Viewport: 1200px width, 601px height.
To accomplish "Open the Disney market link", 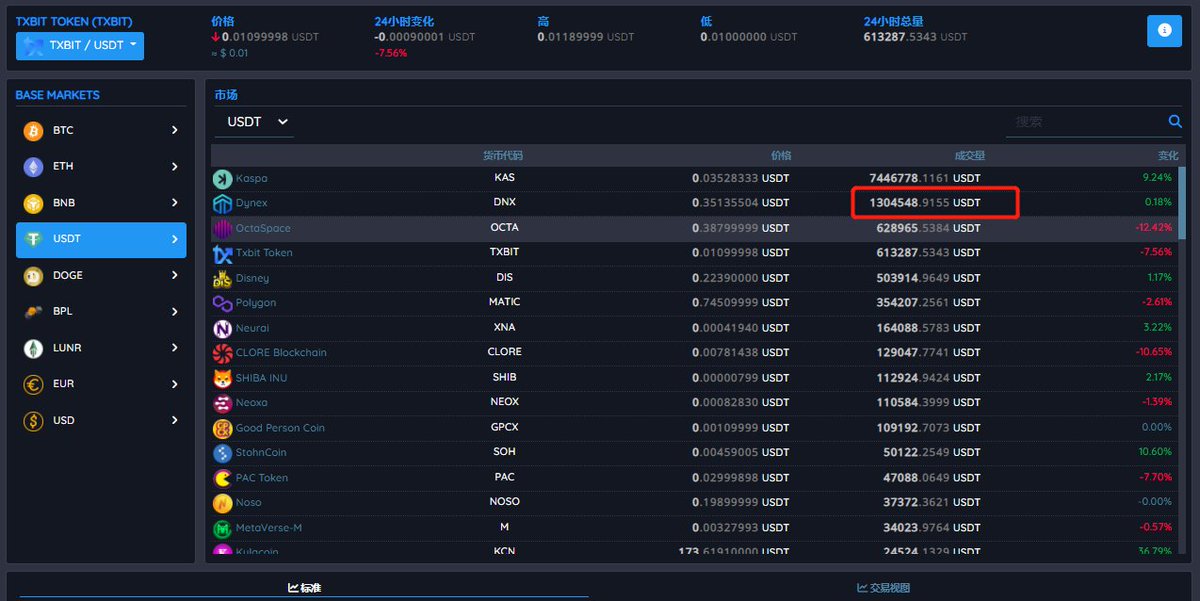I will coord(252,278).
